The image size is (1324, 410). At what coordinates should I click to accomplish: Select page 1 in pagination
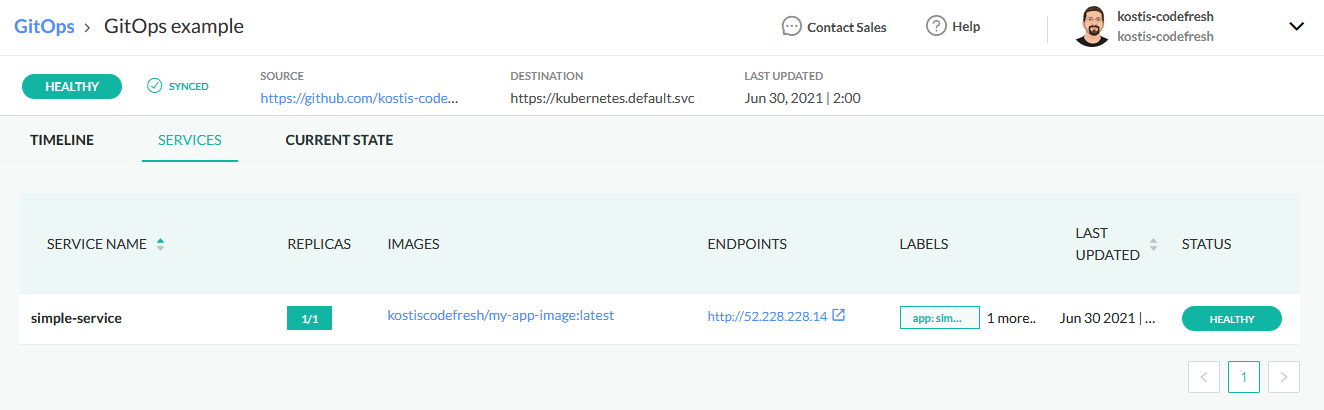(1244, 377)
